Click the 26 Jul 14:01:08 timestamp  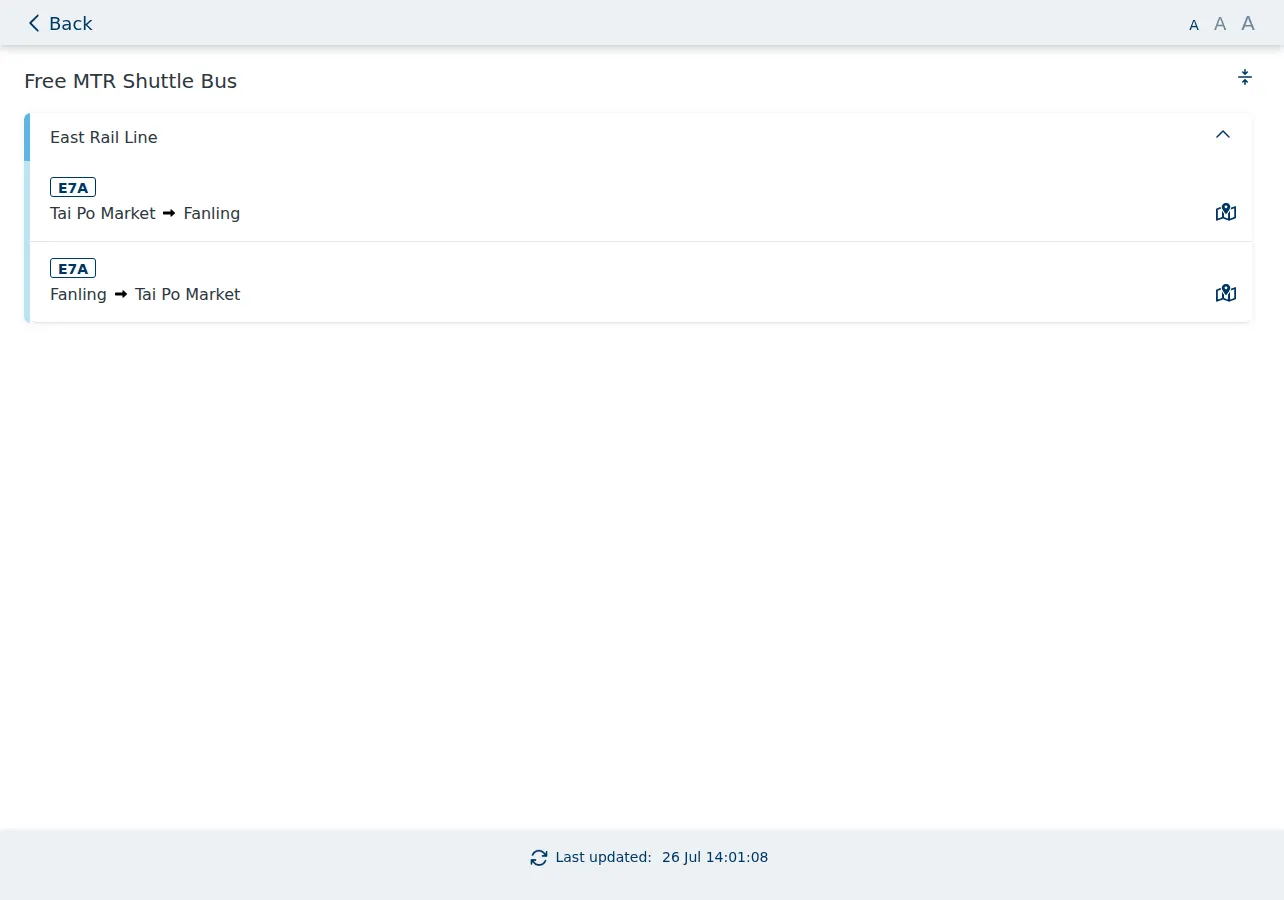click(715, 857)
